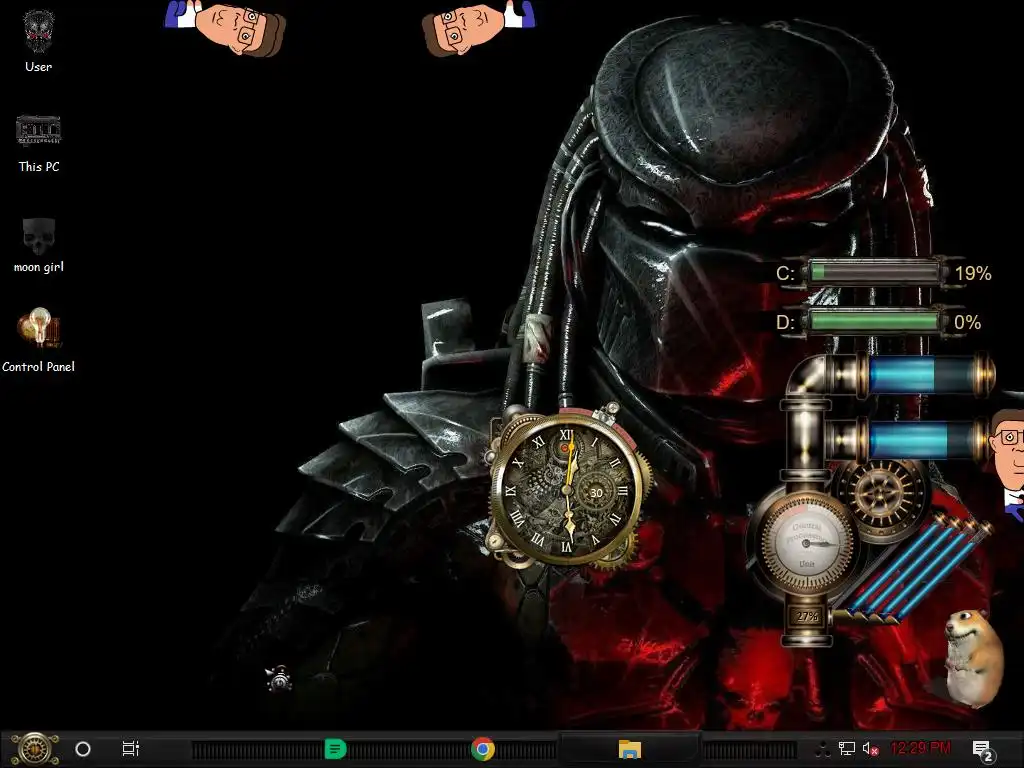Open File Explorer from the taskbar
The width and height of the screenshot is (1024, 768).
630,748
